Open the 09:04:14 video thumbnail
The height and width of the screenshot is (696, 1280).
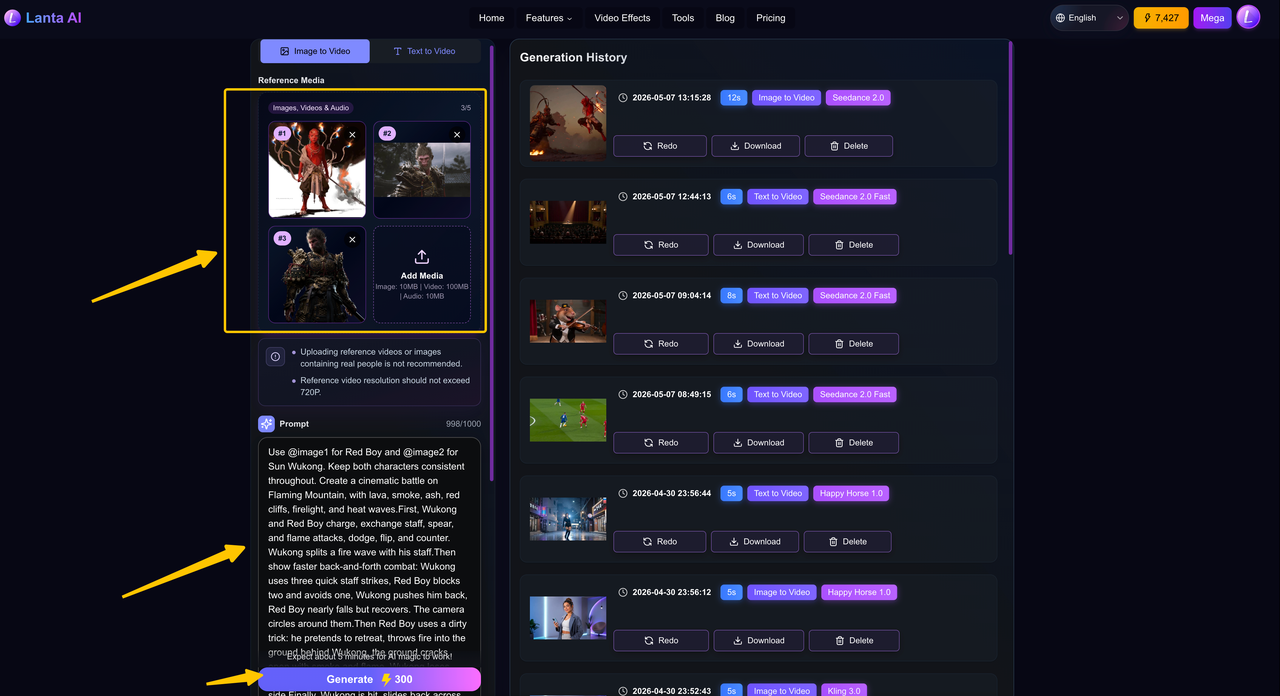[x=568, y=320]
